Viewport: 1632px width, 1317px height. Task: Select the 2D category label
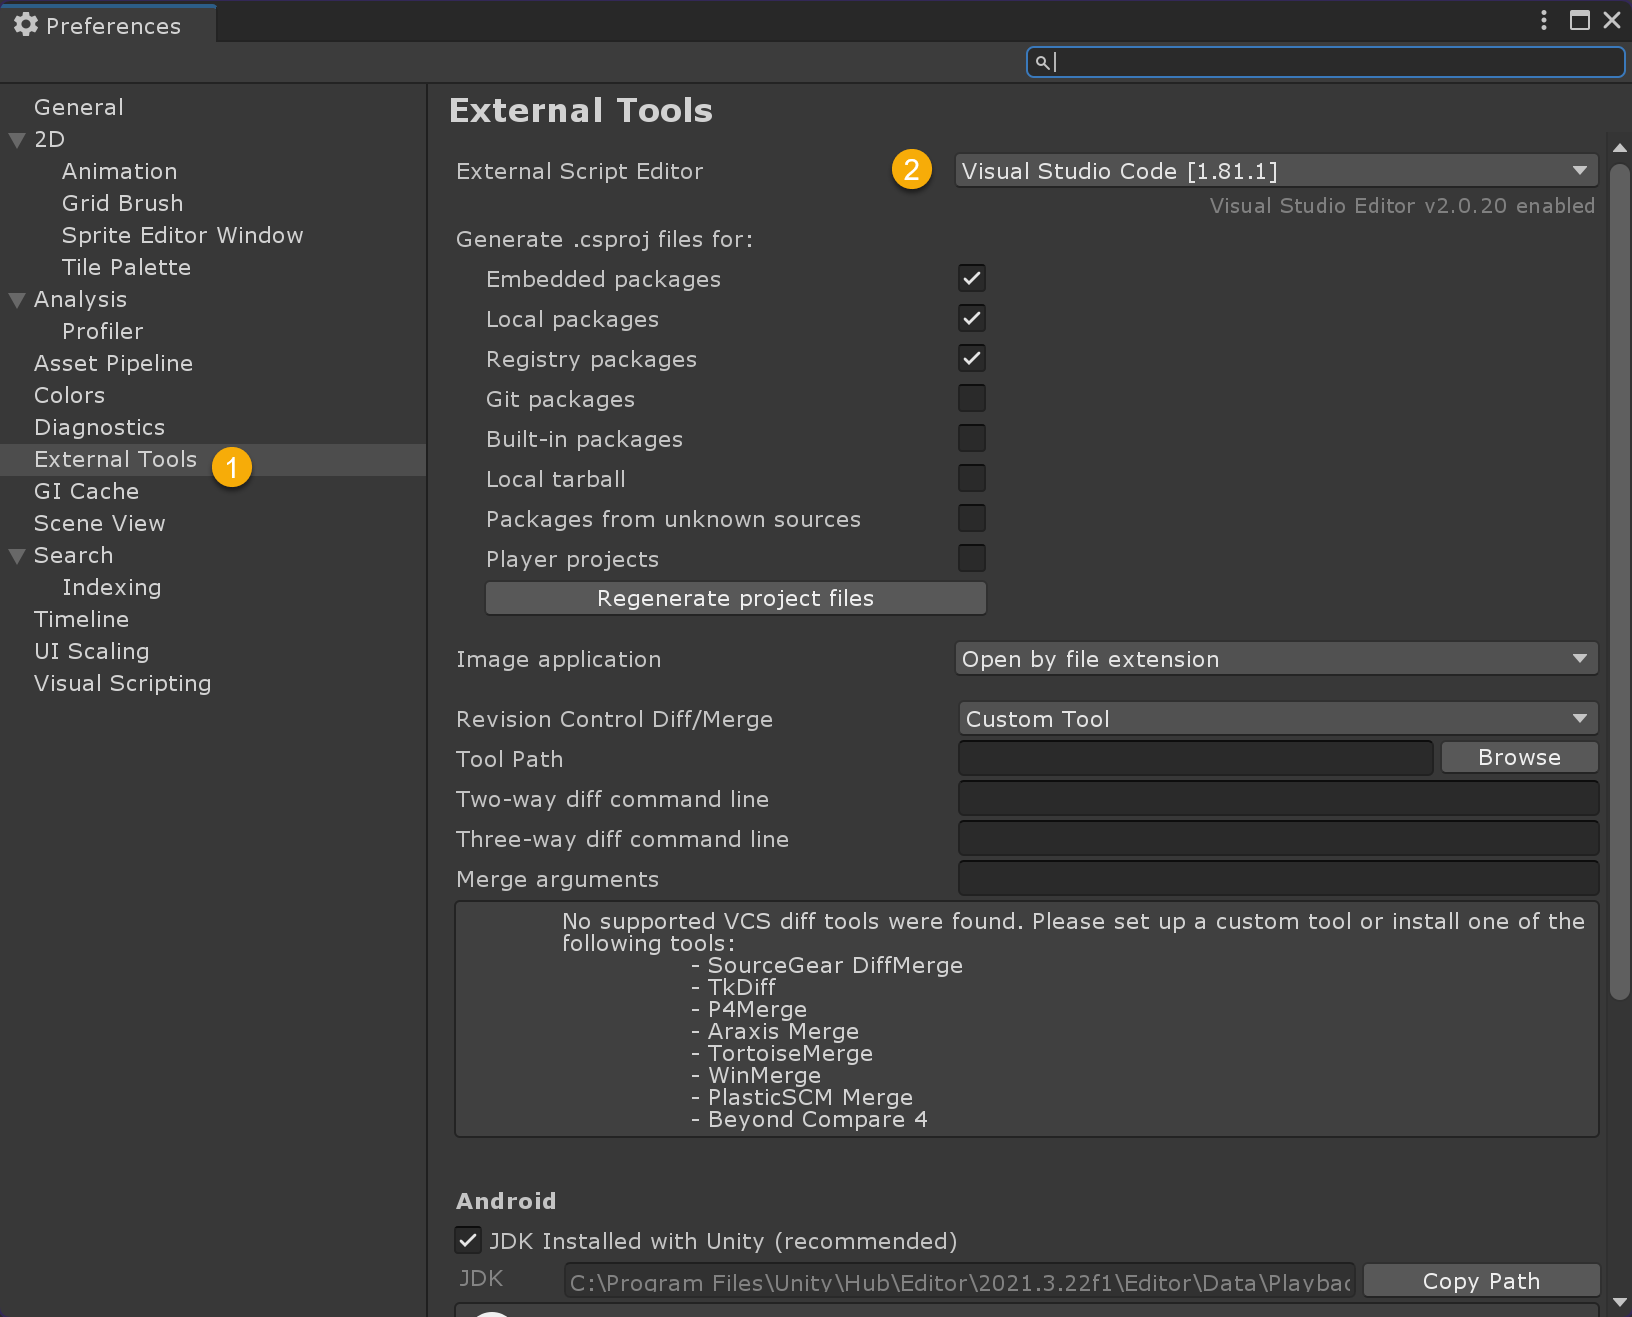(x=50, y=139)
